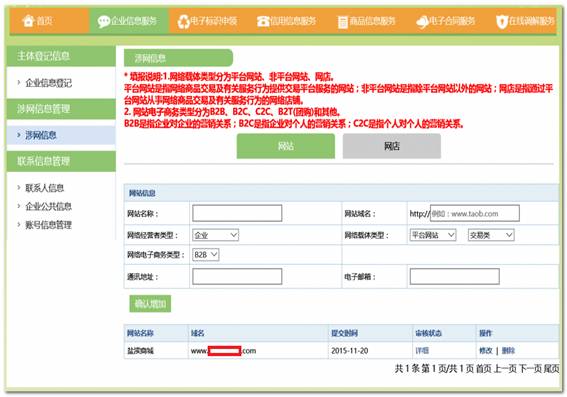Click 修改 link in the table row
This screenshot has width=567, height=397.
486,350
